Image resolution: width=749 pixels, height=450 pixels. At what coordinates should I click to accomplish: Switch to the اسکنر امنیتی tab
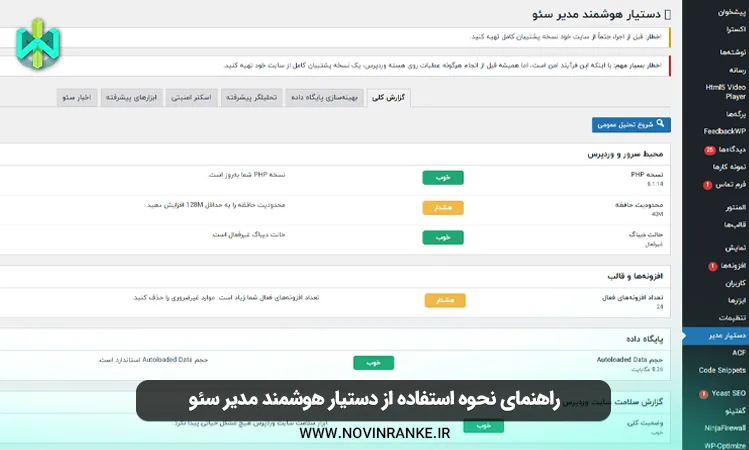click(x=191, y=97)
